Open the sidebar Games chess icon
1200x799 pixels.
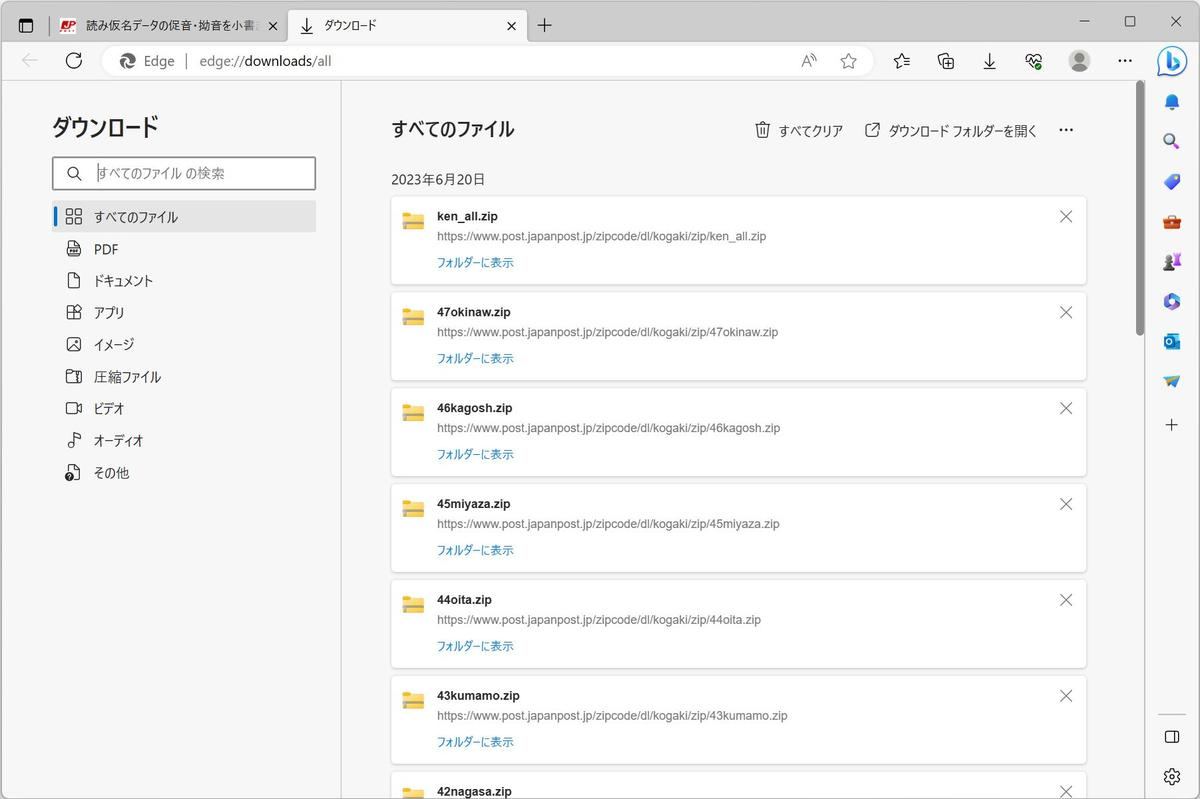click(1171, 261)
